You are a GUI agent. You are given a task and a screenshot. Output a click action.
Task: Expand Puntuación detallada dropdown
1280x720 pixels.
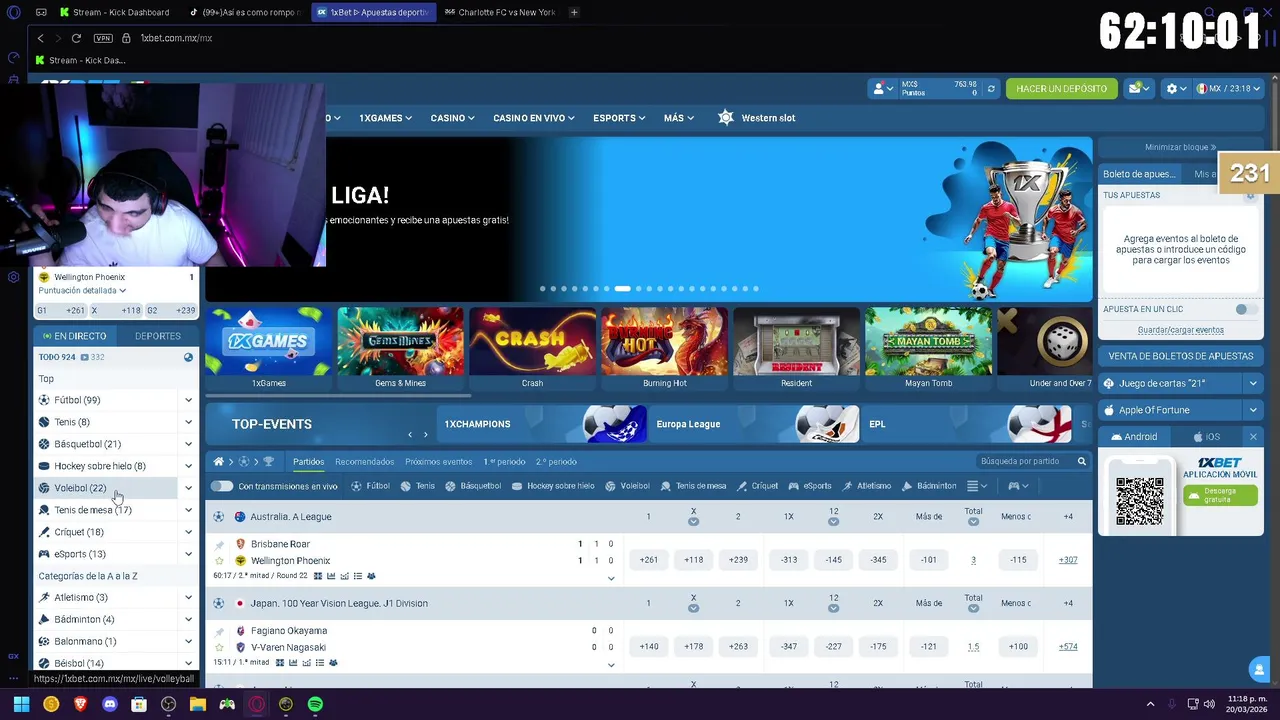pyautogui.click(x=82, y=291)
